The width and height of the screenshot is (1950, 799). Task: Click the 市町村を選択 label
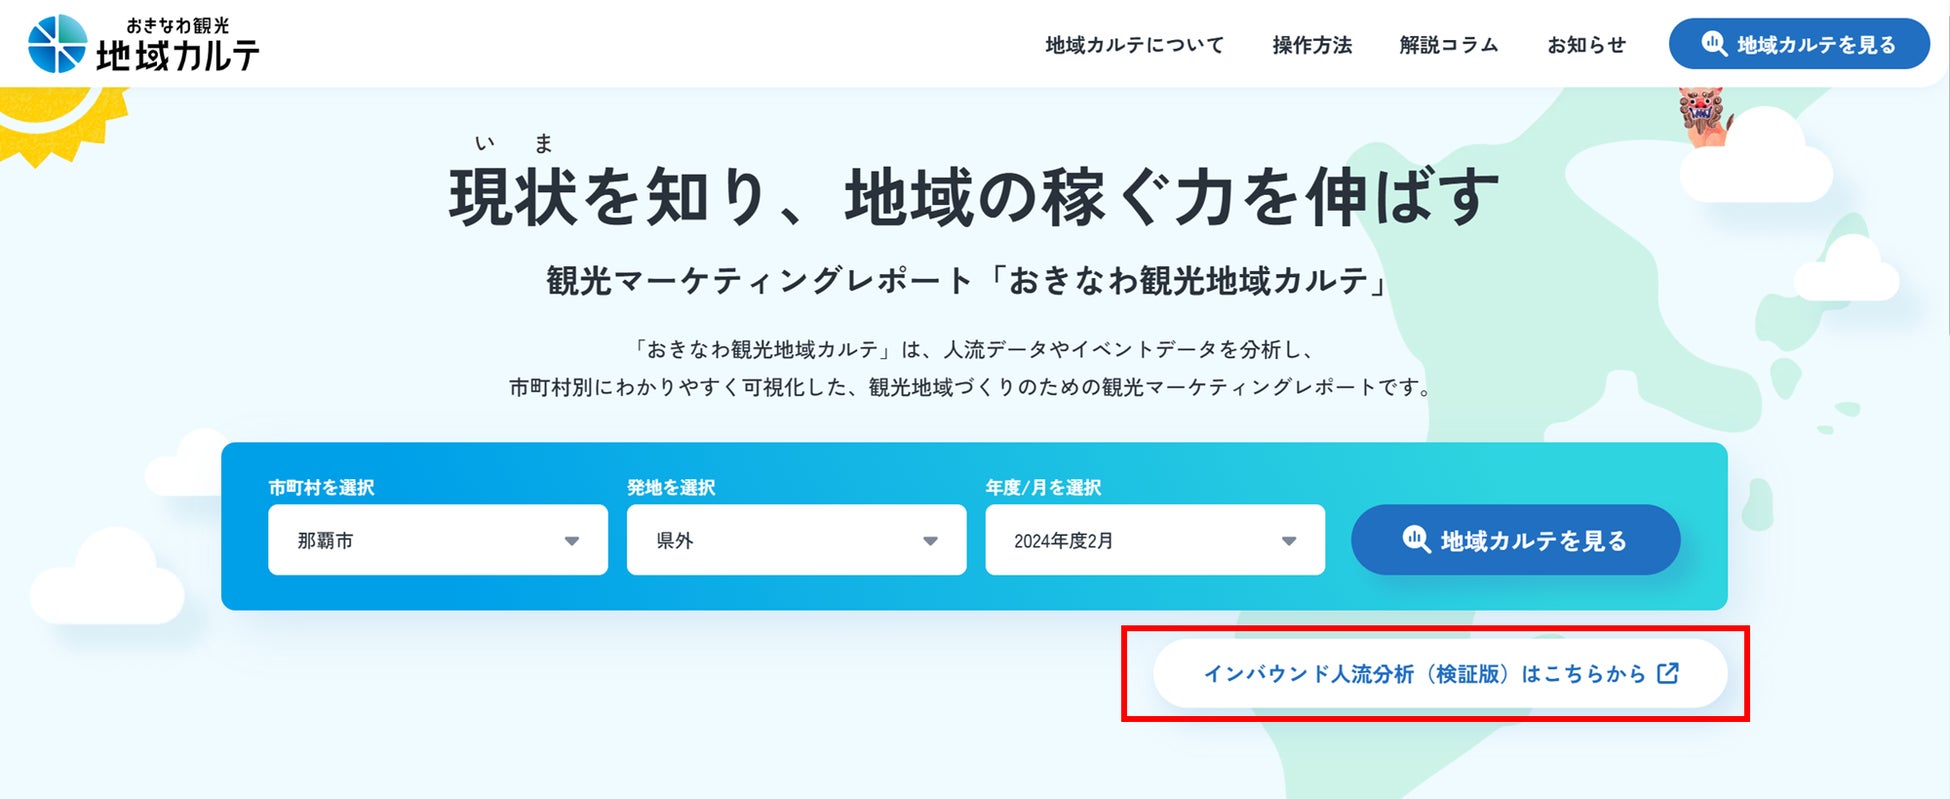[x=321, y=487]
